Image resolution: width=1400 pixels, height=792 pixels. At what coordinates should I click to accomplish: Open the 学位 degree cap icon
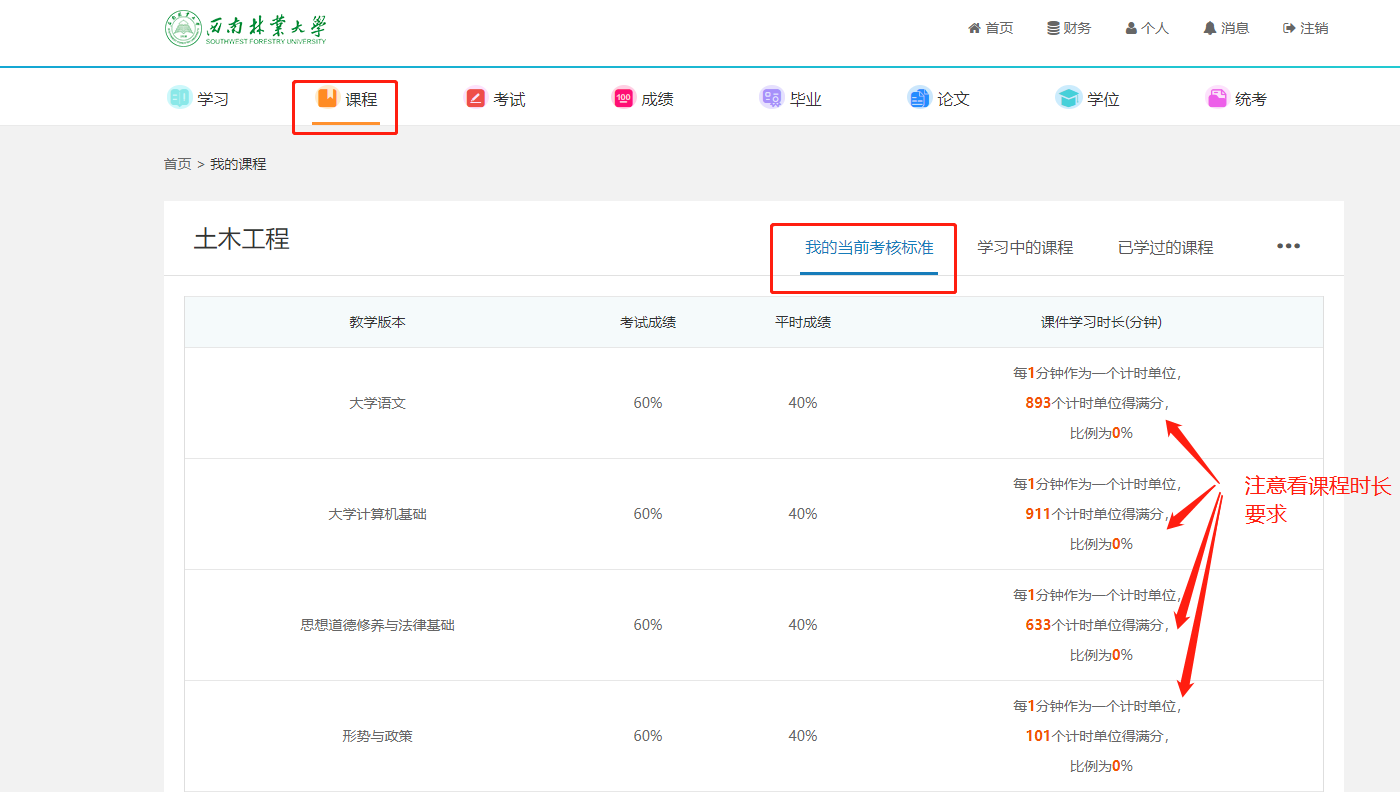1068,98
